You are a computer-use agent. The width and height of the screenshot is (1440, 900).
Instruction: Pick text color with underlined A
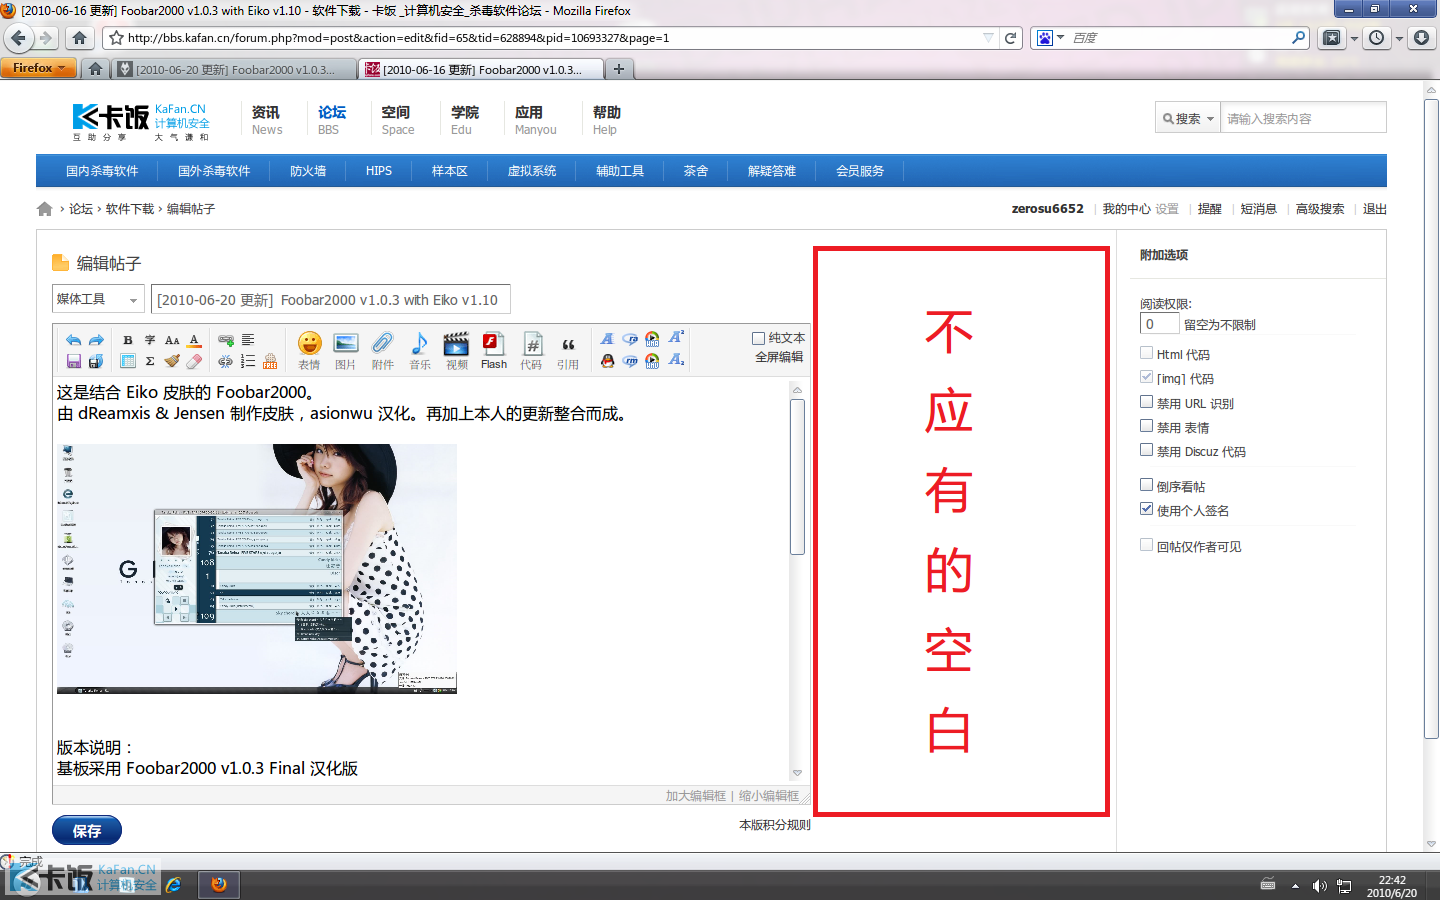point(194,340)
